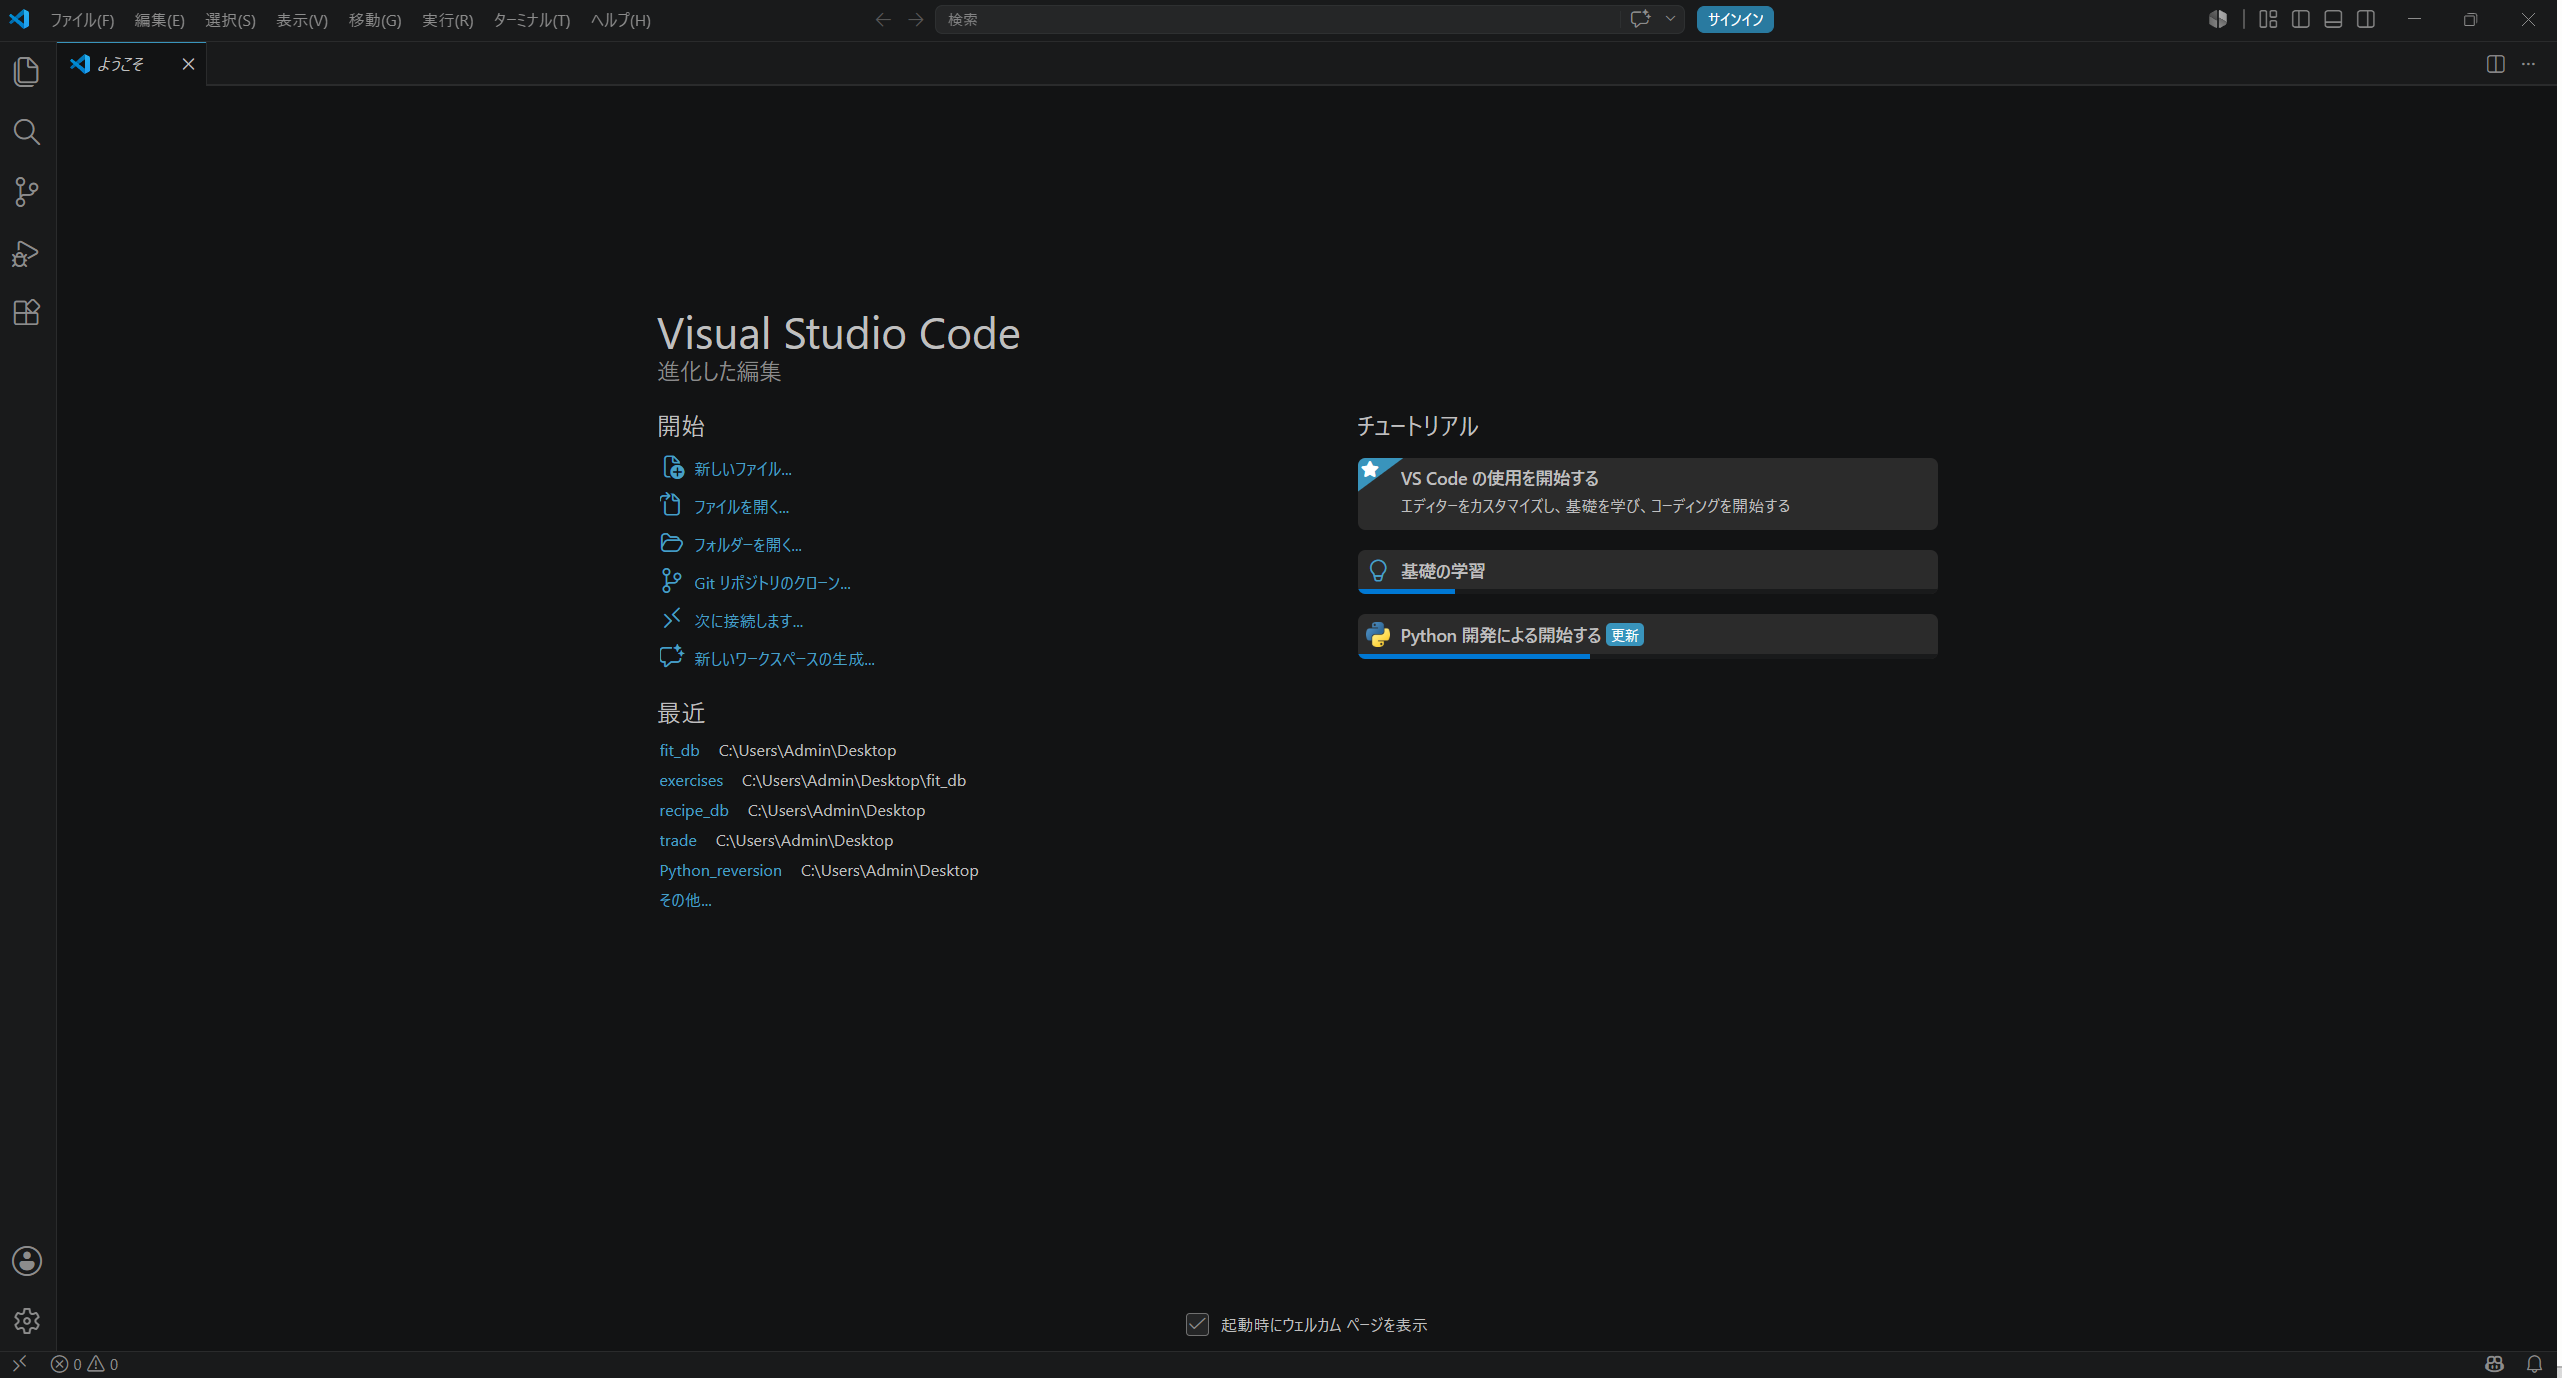This screenshot has height=1378, width=2562.
Task: Click the star badge on VS Code tutorial
Action: pos(1371,469)
